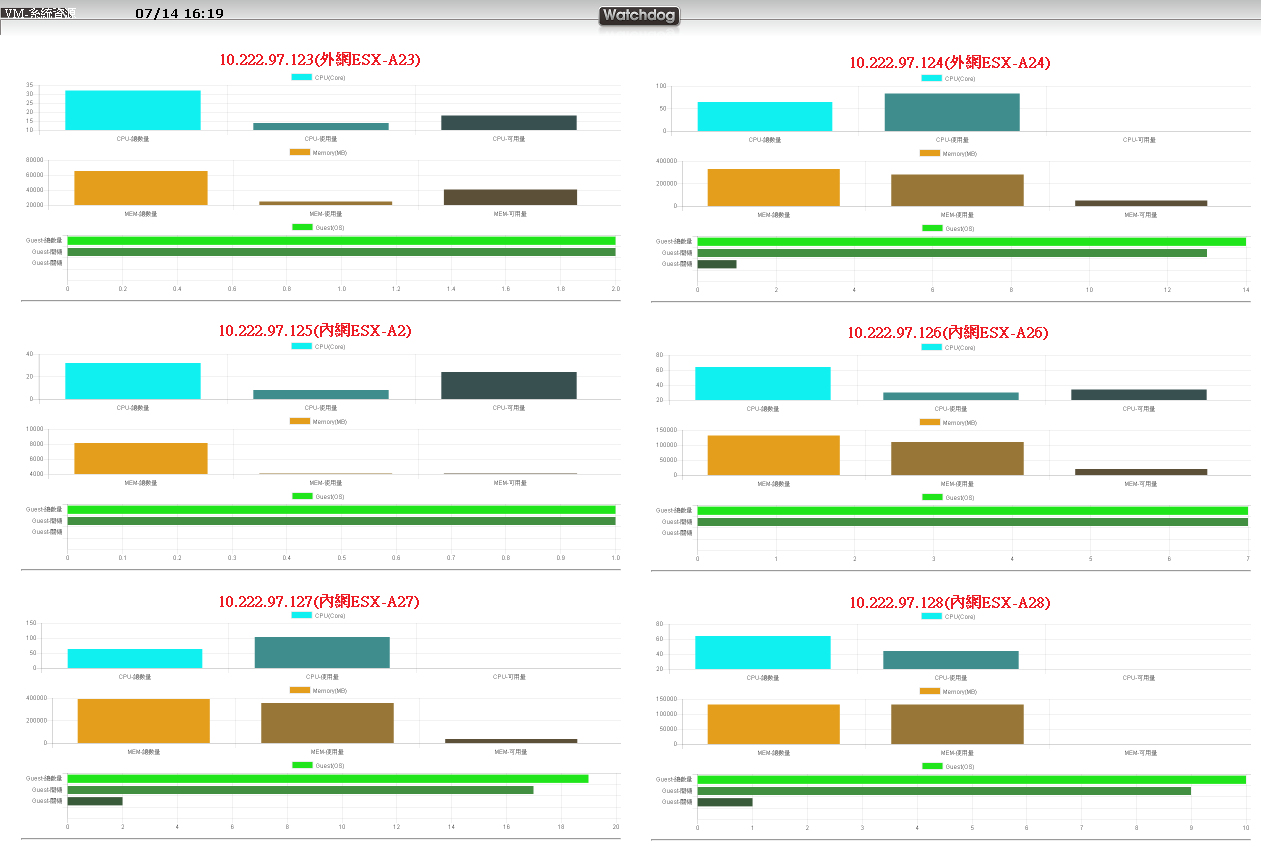Select the VM-系統資源 tab

pos(38,13)
